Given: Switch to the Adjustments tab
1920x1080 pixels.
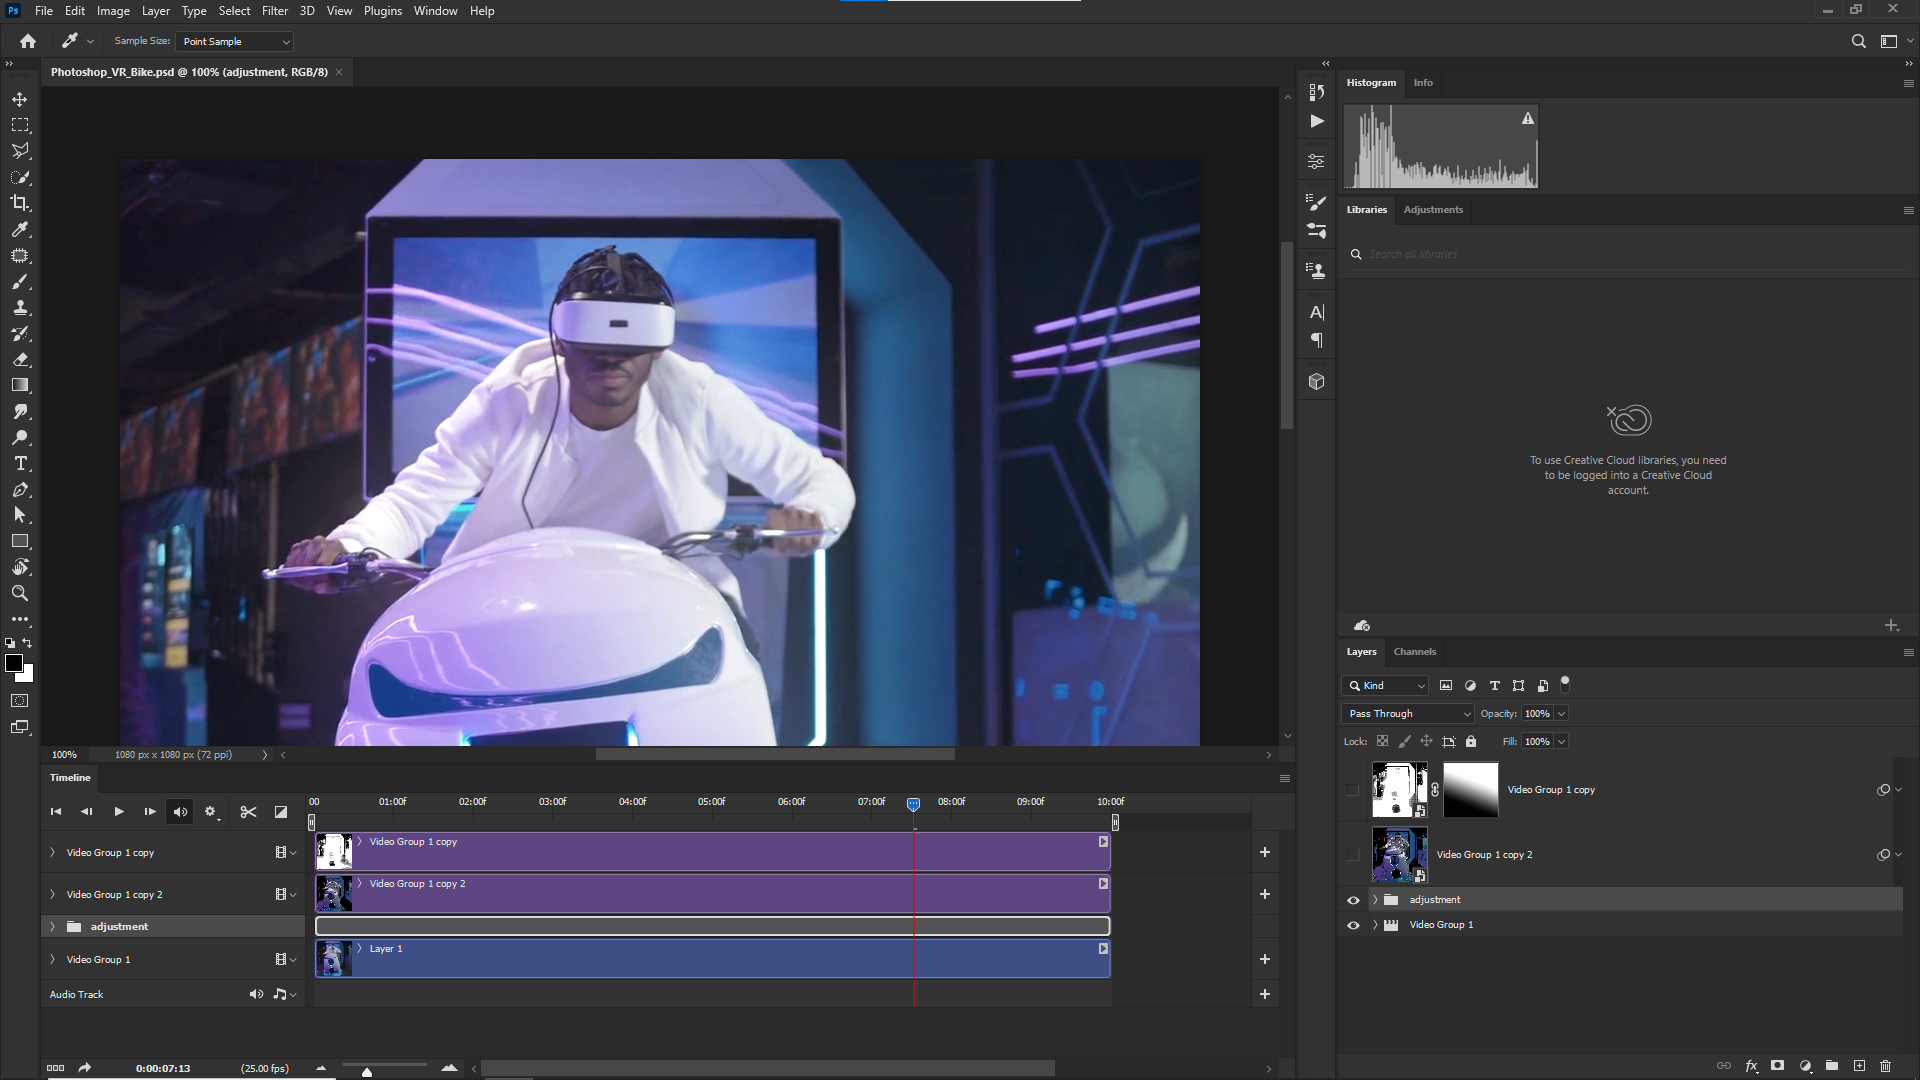Looking at the screenshot, I should [1432, 210].
